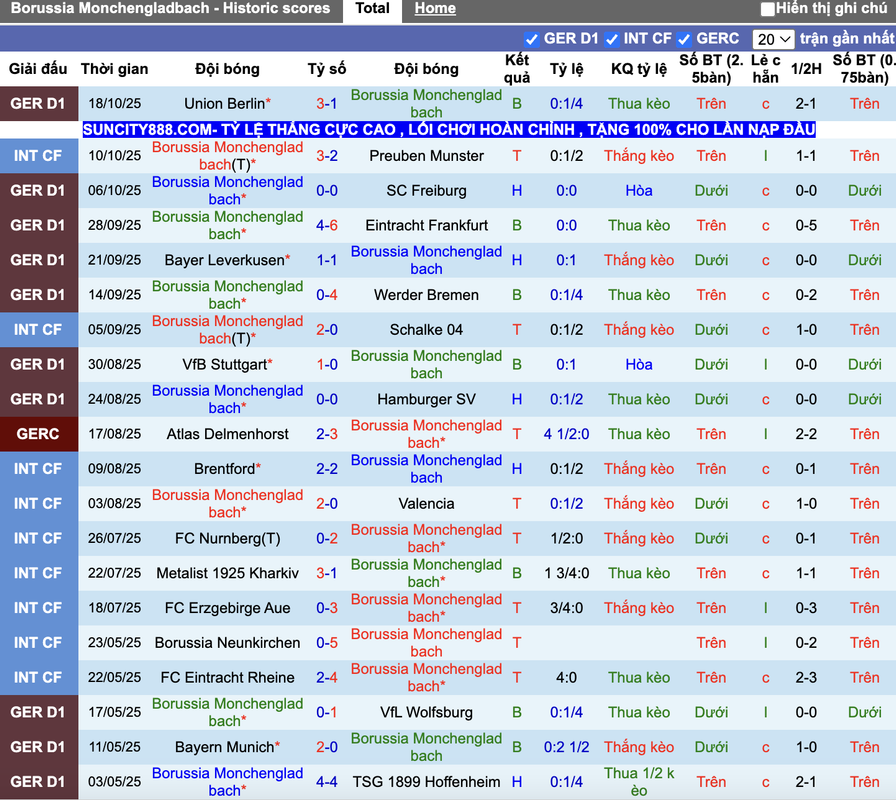Click the SUNCITY888.COM advertisement banner
This screenshot has height=800, width=896.
449,130
